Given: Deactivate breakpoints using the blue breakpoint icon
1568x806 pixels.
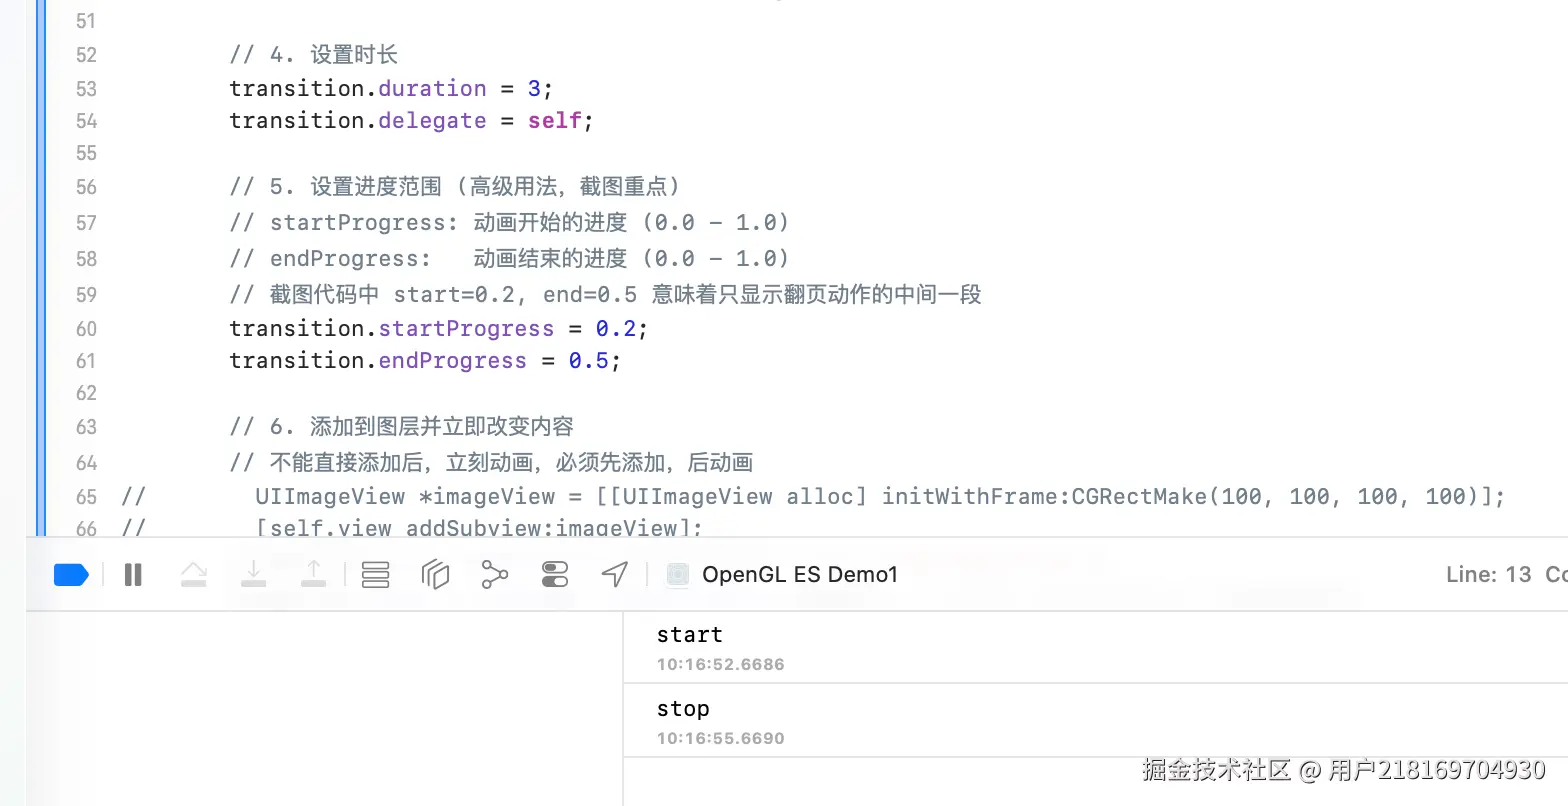Looking at the screenshot, I should point(71,574).
